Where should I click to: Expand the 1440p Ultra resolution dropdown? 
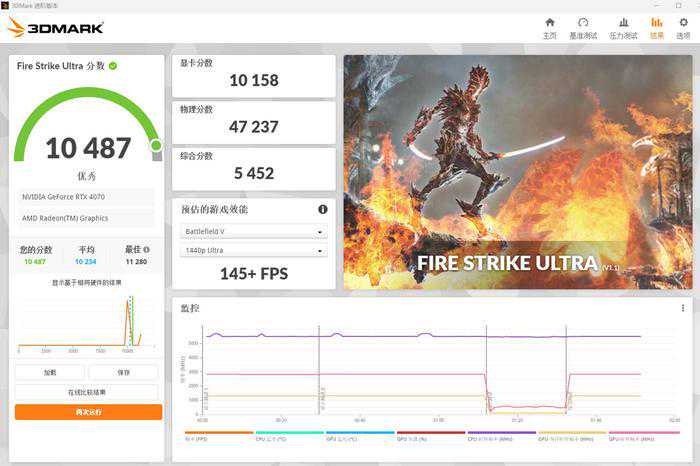click(253, 251)
